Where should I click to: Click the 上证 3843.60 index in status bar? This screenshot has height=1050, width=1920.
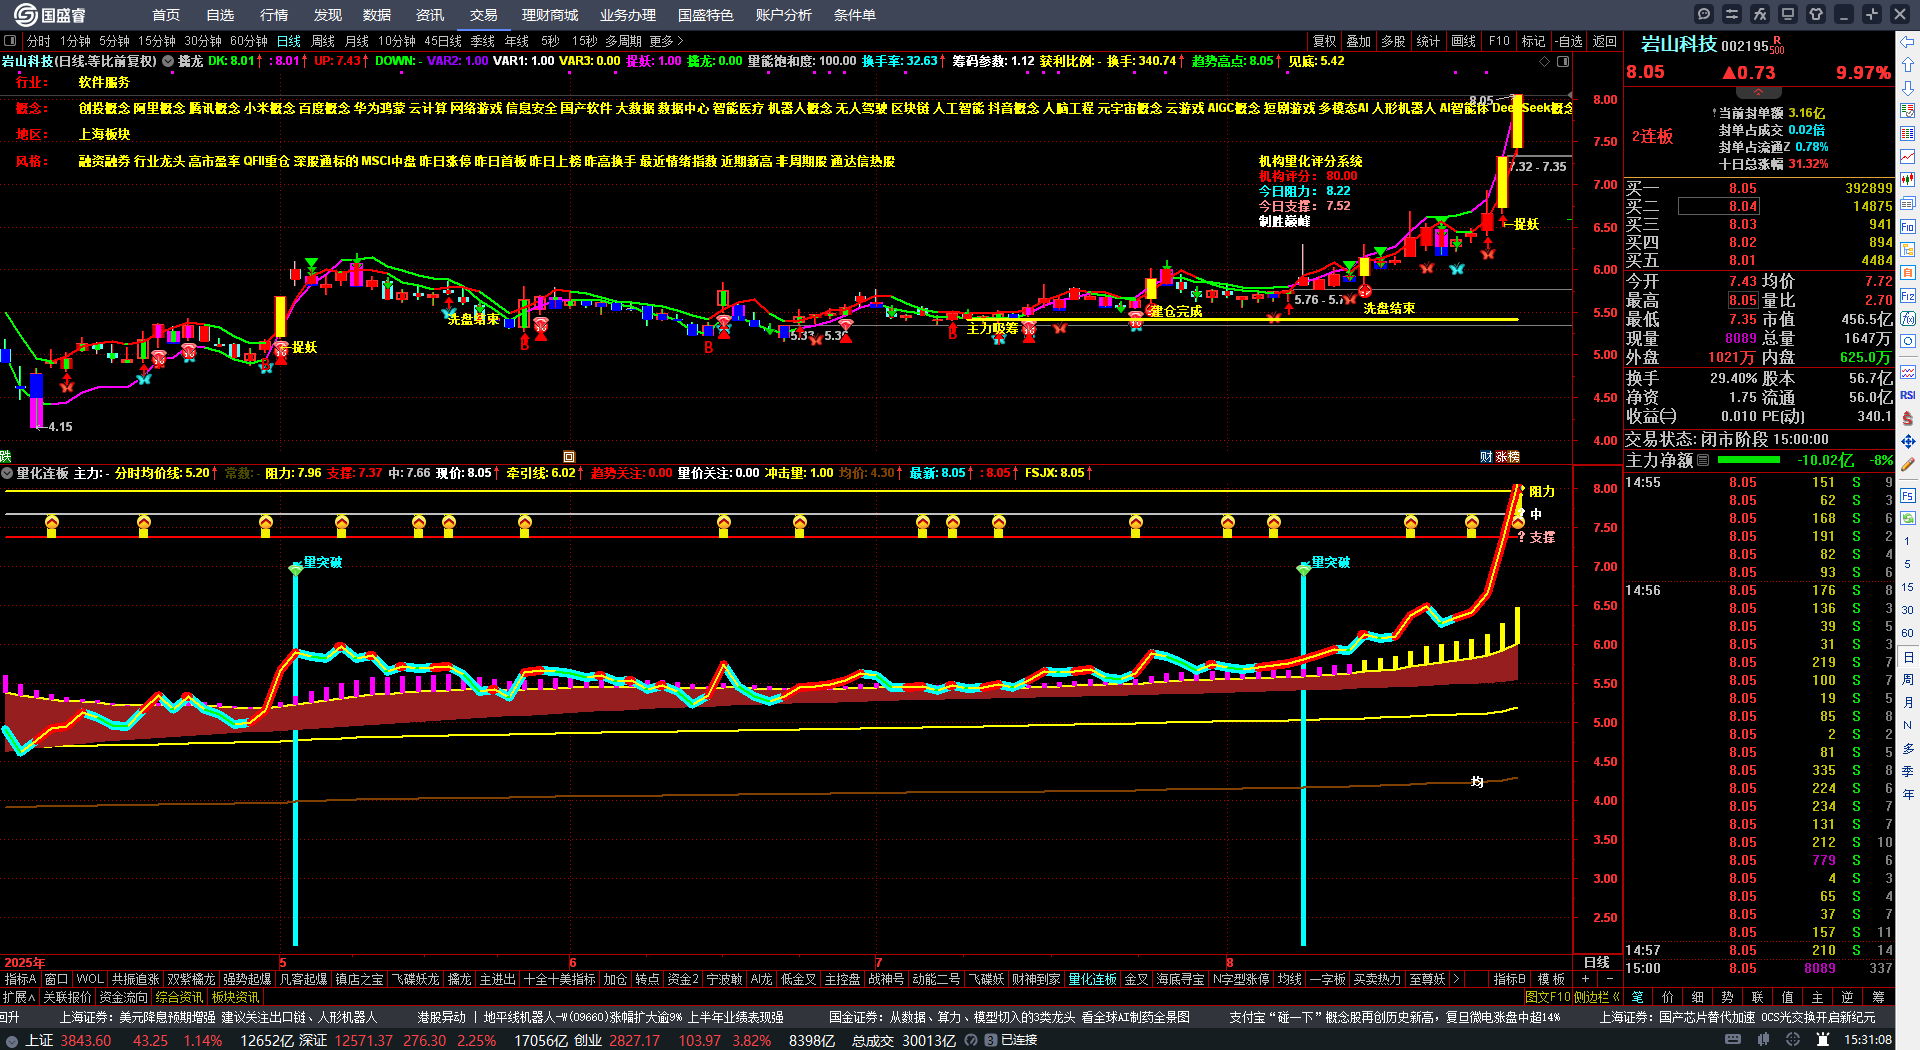click(x=69, y=1040)
